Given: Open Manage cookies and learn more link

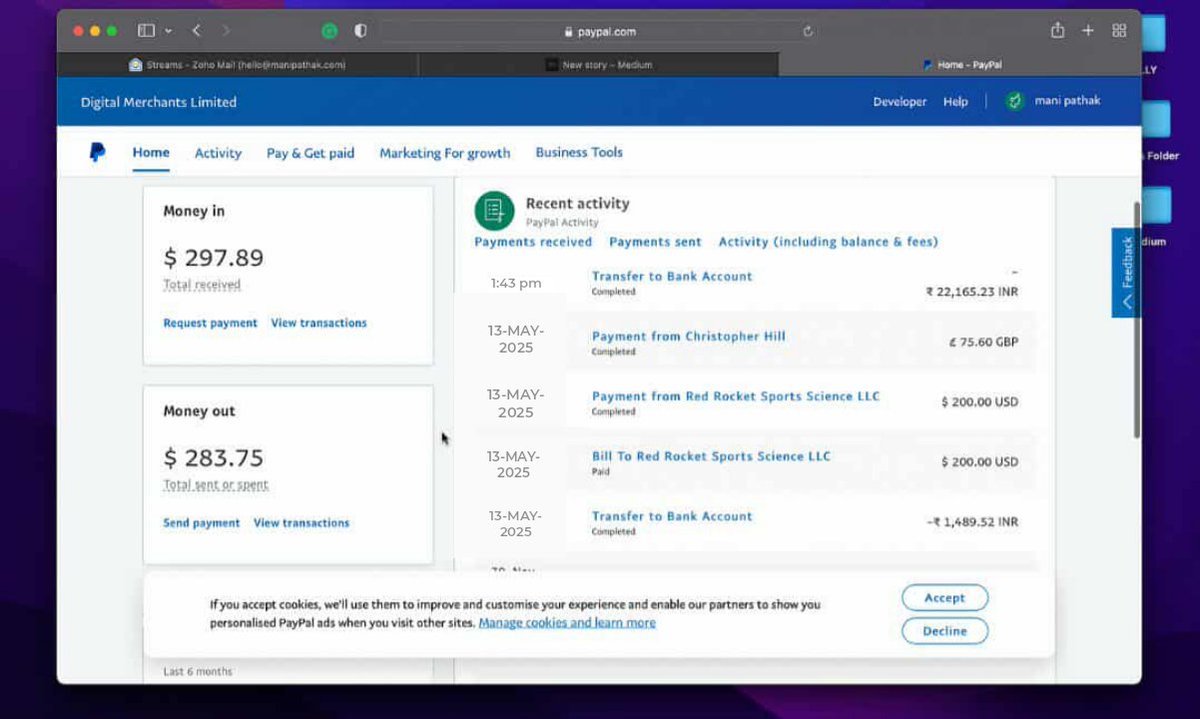Looking at the screenshot, I should (x=567, y=622).
